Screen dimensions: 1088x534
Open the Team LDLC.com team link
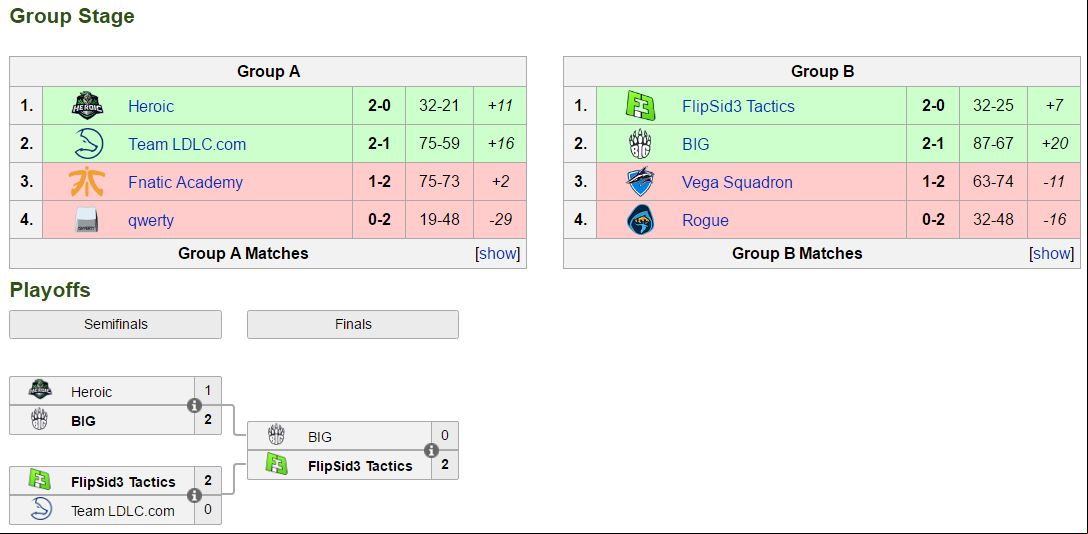click(x=187, y=144)
